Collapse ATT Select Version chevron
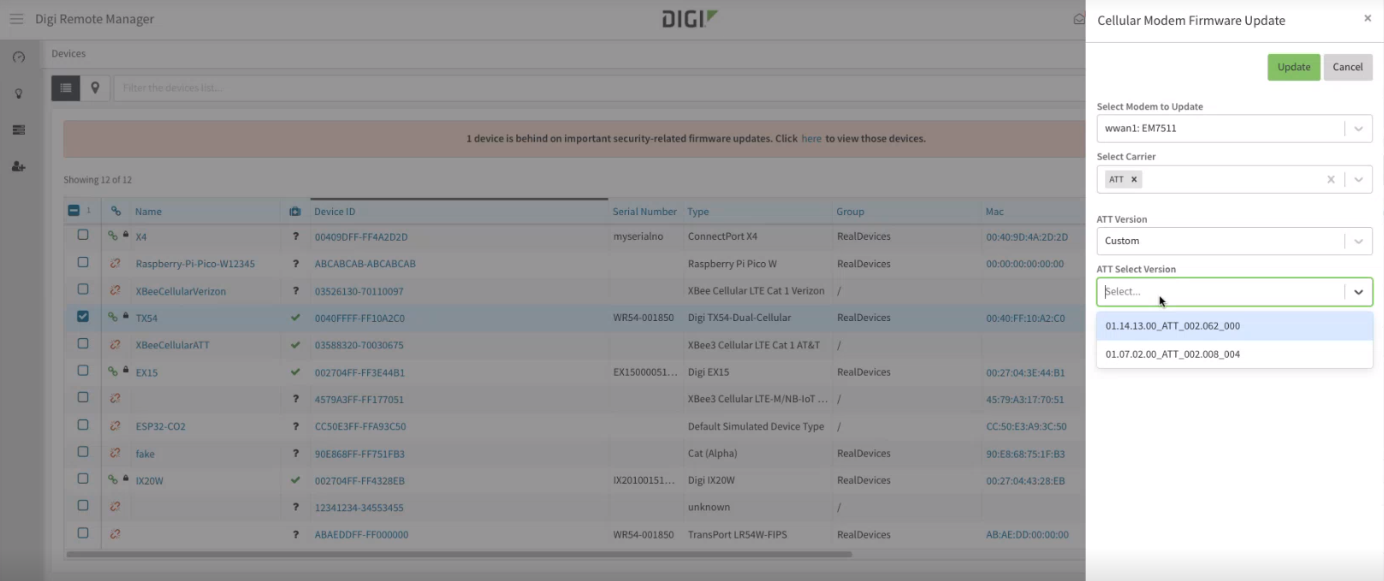 click(1358, 292)
